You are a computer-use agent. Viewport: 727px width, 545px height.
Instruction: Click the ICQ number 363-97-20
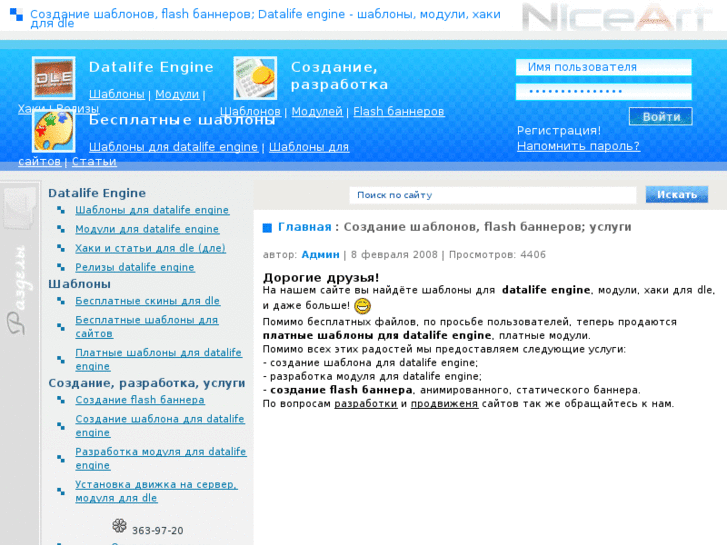point(158,531)
